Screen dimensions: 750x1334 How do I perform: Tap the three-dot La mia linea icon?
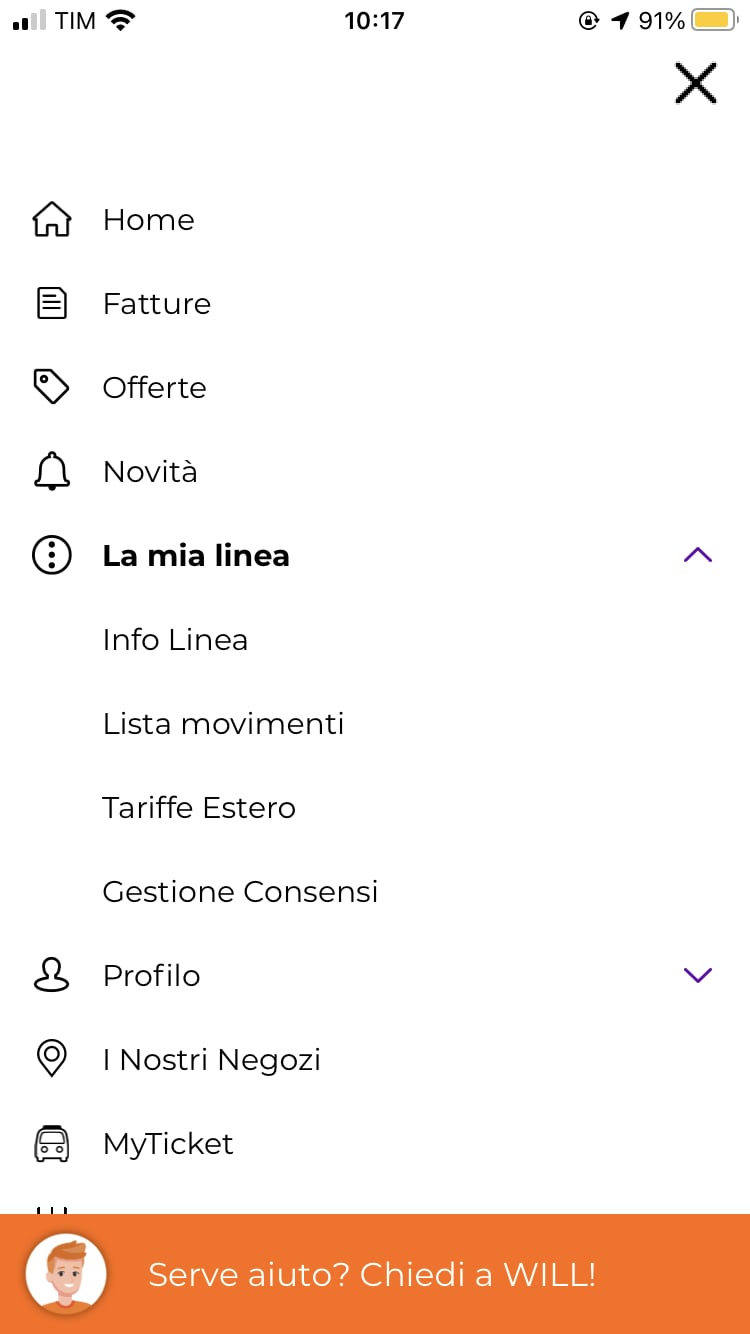52,555
